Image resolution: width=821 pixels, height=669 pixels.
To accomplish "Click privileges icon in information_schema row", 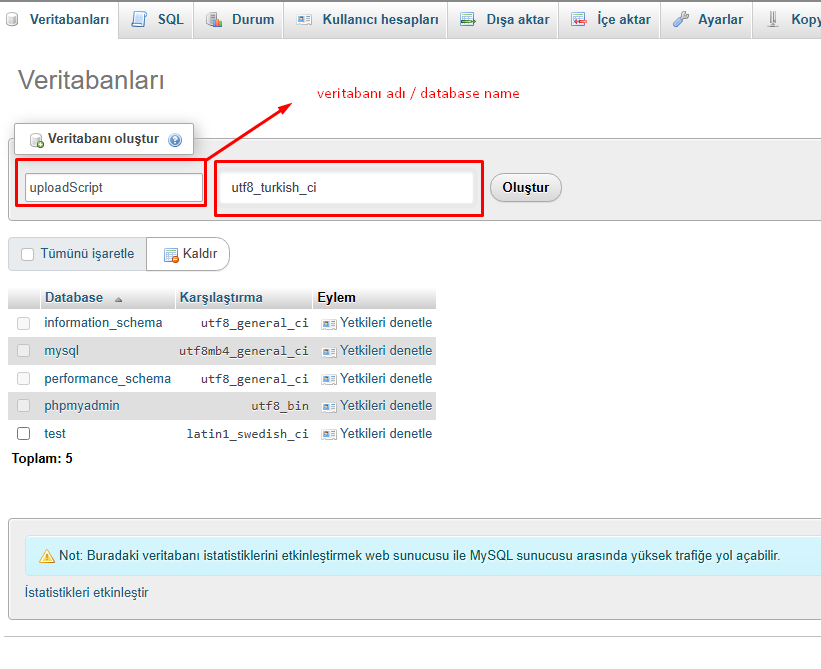I will pyautogui.click(x=329, y=325).
